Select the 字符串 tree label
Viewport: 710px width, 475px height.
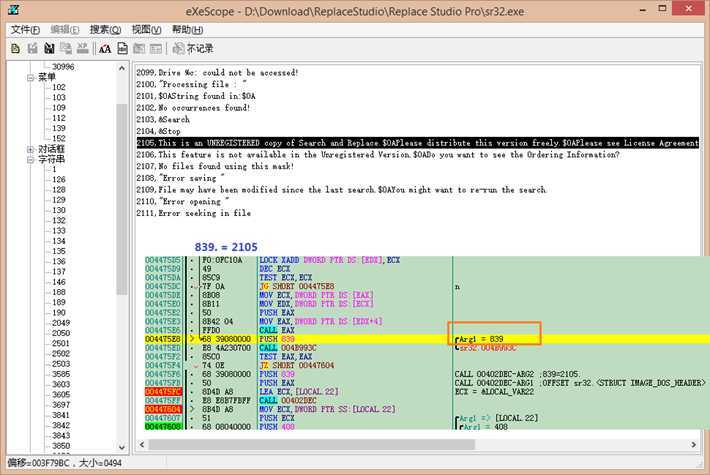[51, 159]
